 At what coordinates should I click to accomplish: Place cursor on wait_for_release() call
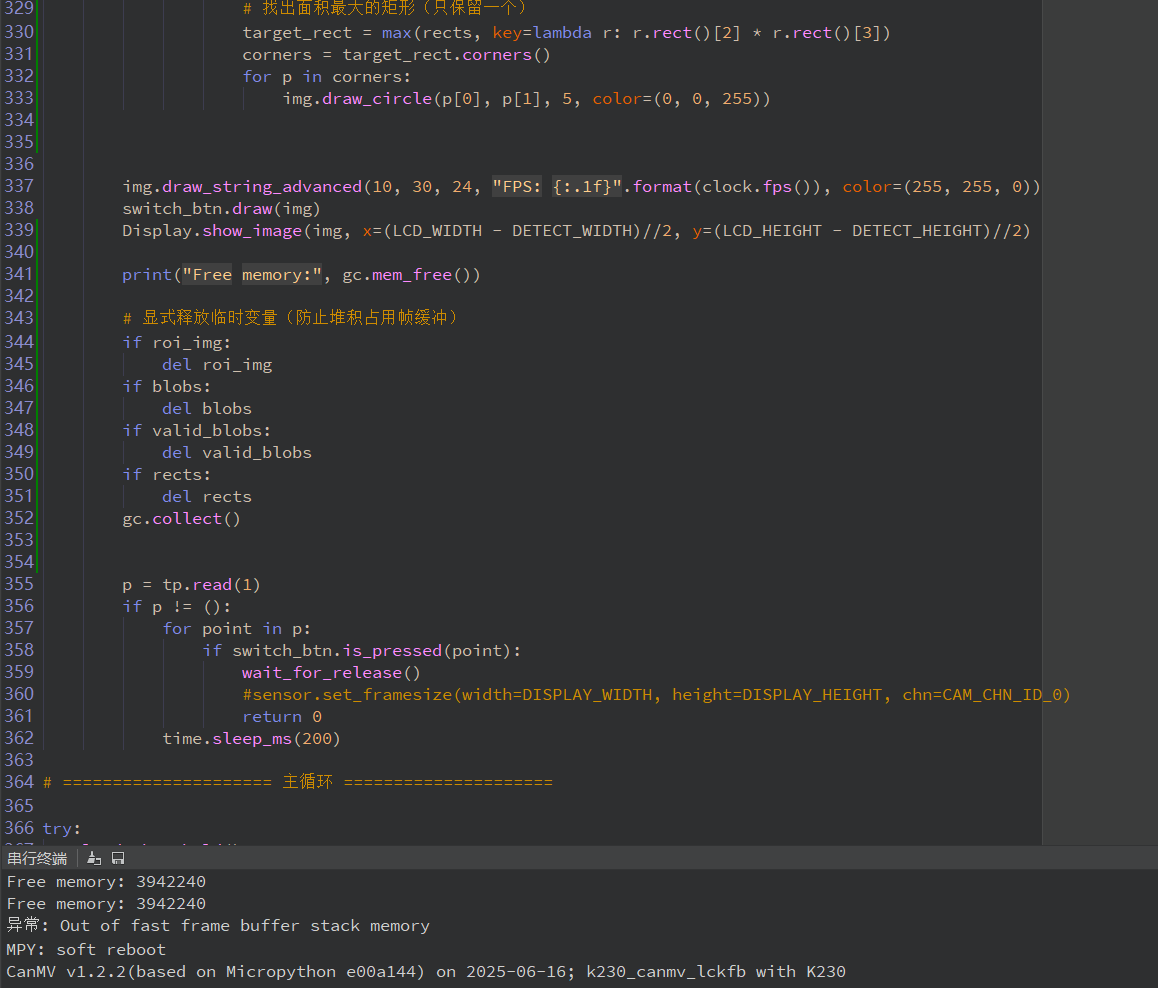click(331, 672)
